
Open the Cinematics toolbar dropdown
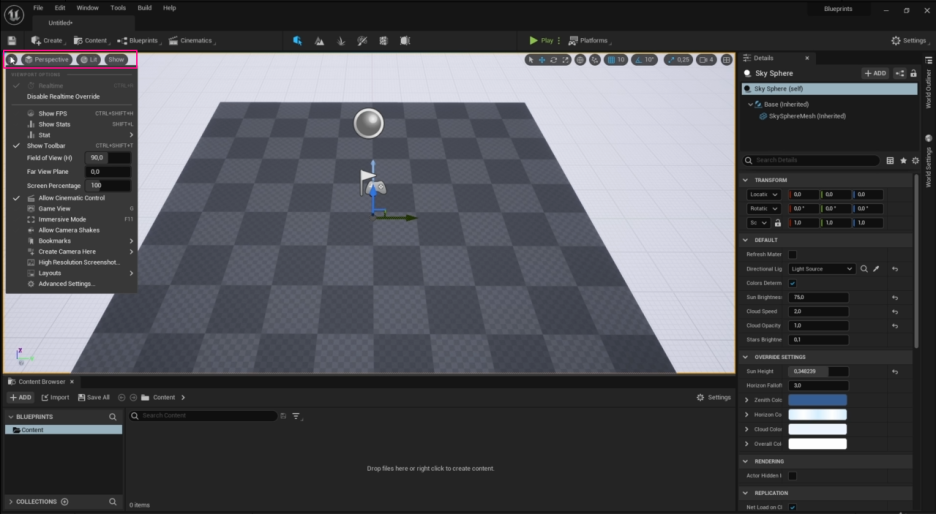coord(192,41)
